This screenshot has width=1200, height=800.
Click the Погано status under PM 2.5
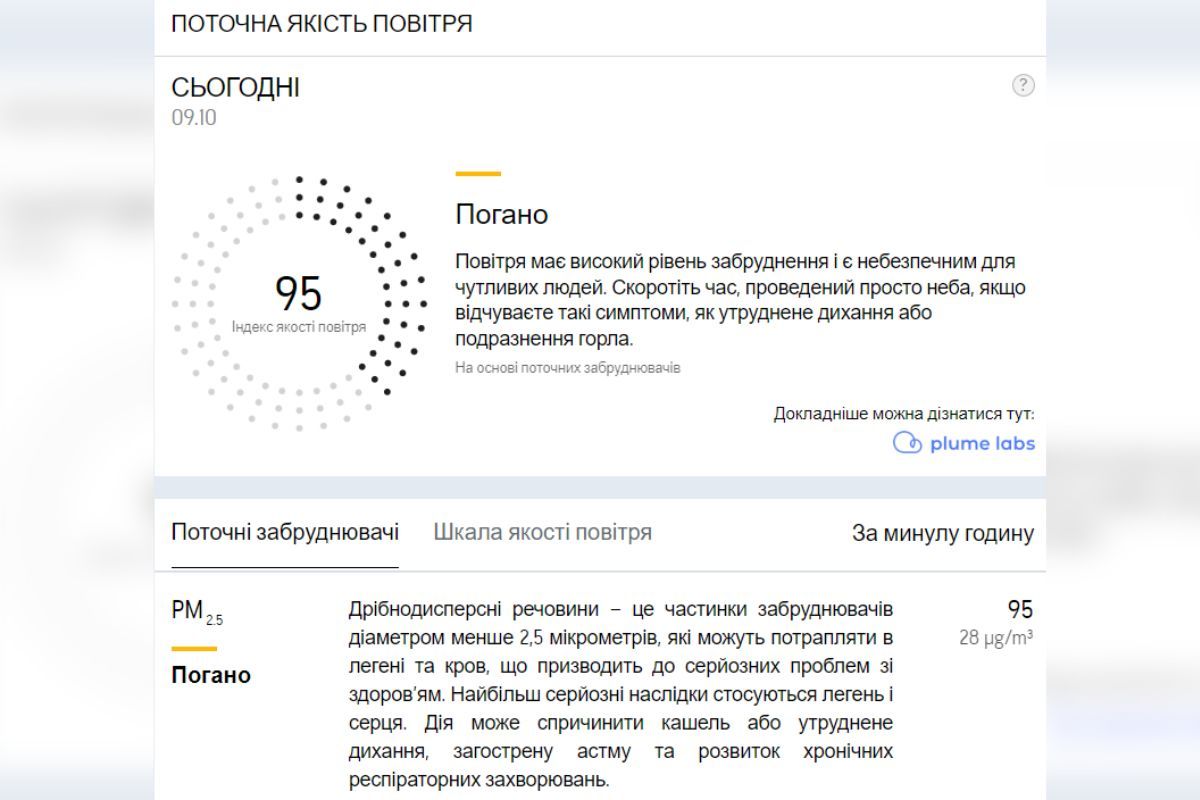pos(210,674)
